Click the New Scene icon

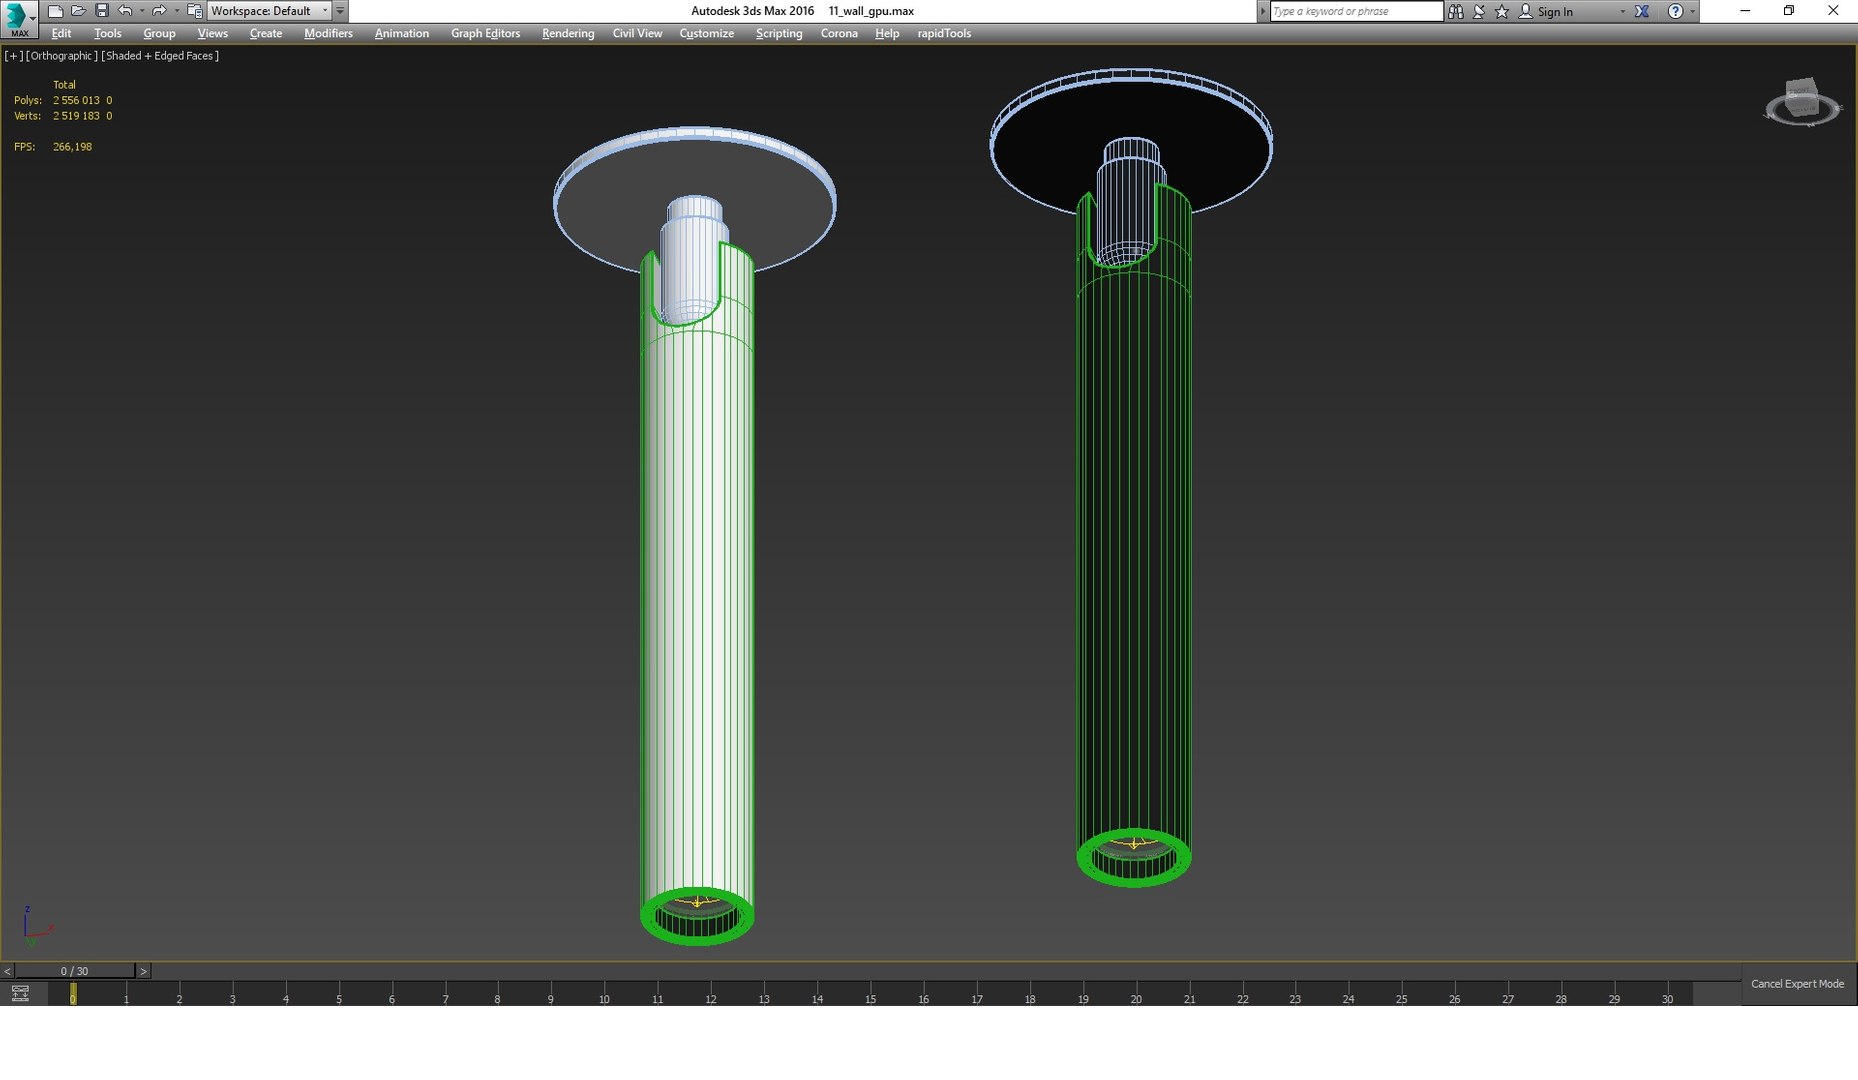click(x=55, y=11)
